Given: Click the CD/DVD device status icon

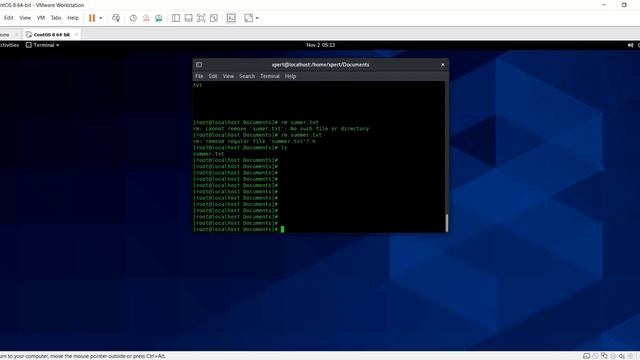Looking at the screenshot, I should click(x=596, y=356).
